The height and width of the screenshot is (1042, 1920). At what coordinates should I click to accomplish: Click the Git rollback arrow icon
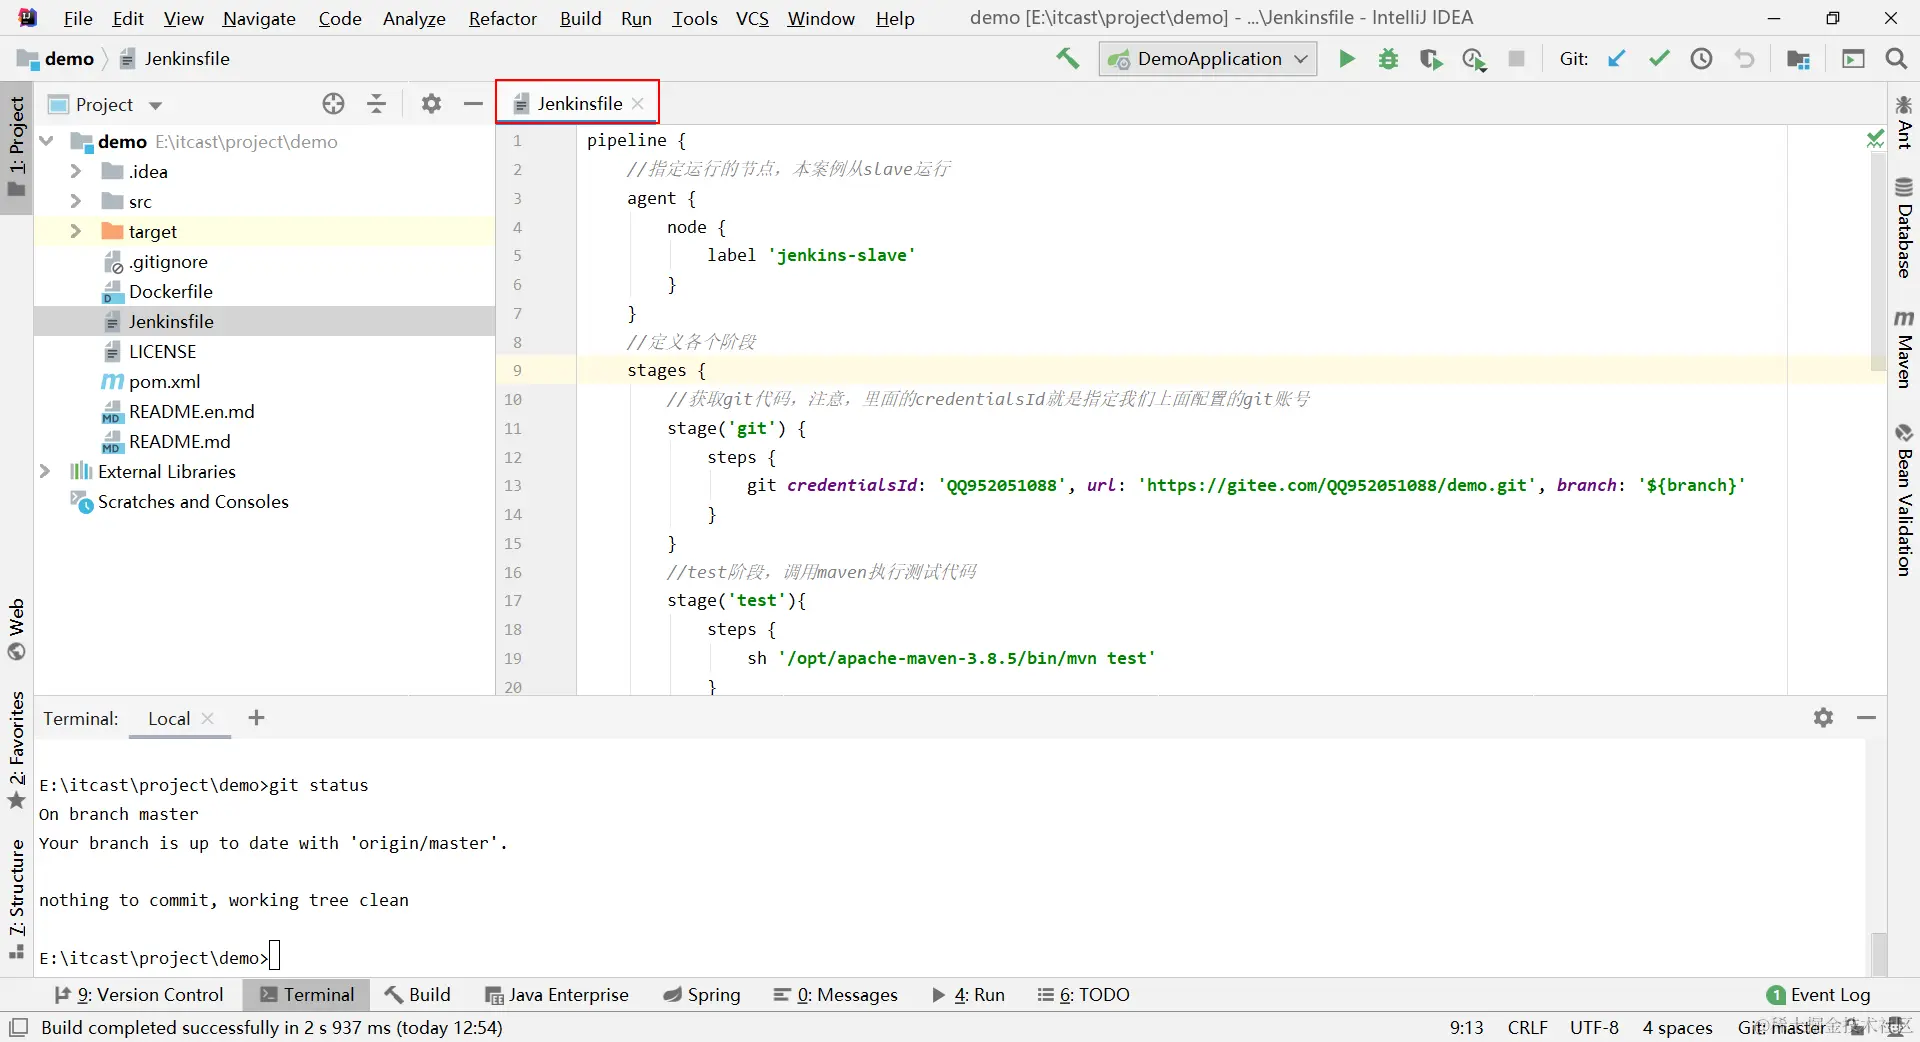[x=1744, y=59]
